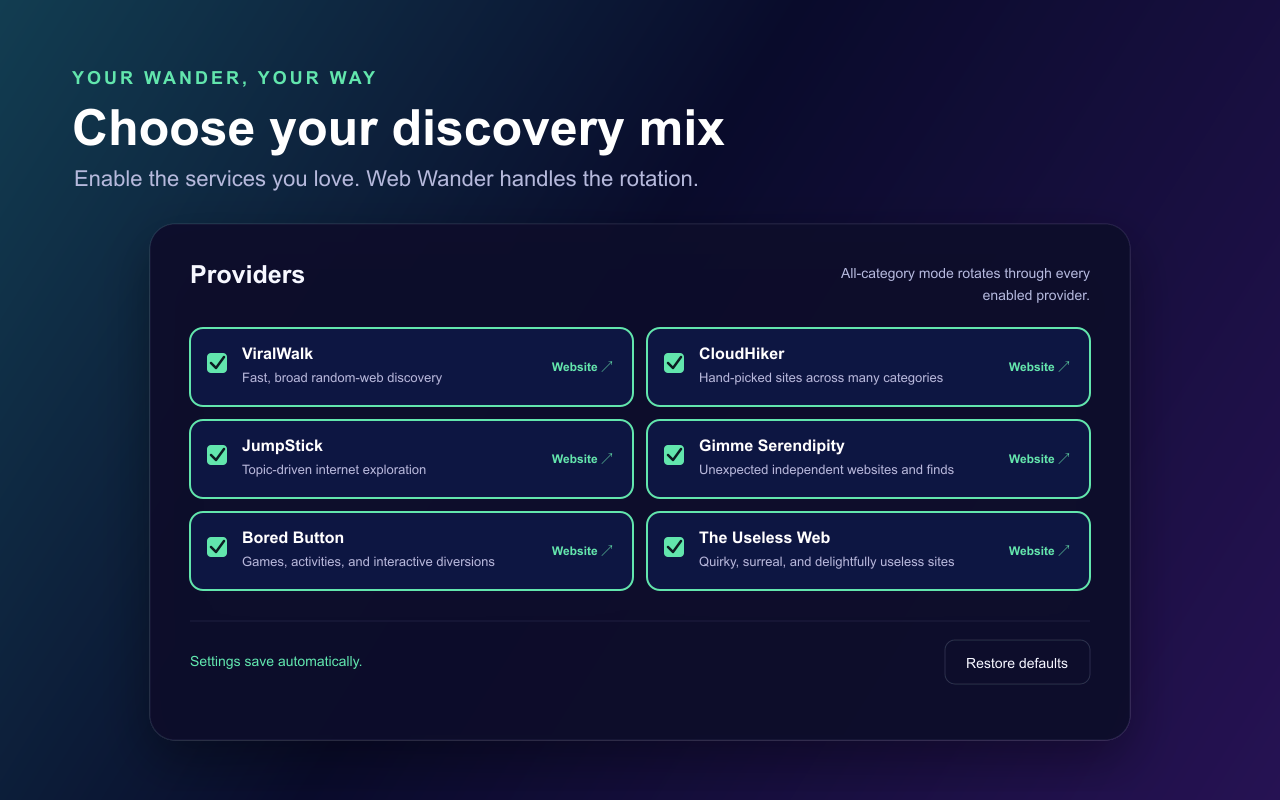Select the CloudHiker provider name
1280x800 pixels.
(742, 354)
